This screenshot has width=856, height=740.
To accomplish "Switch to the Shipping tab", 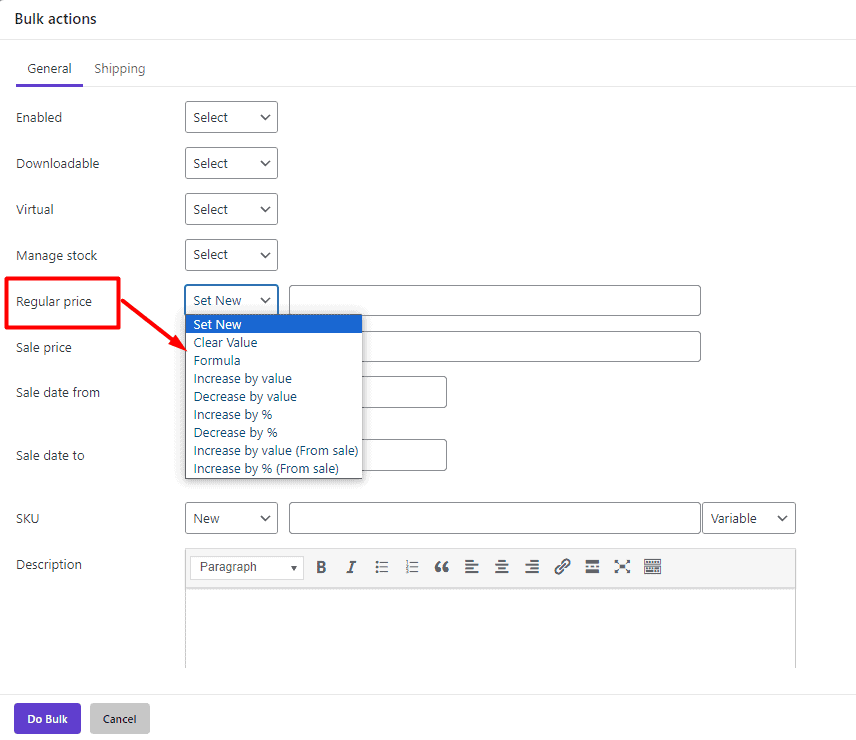I will pos(119,68).
